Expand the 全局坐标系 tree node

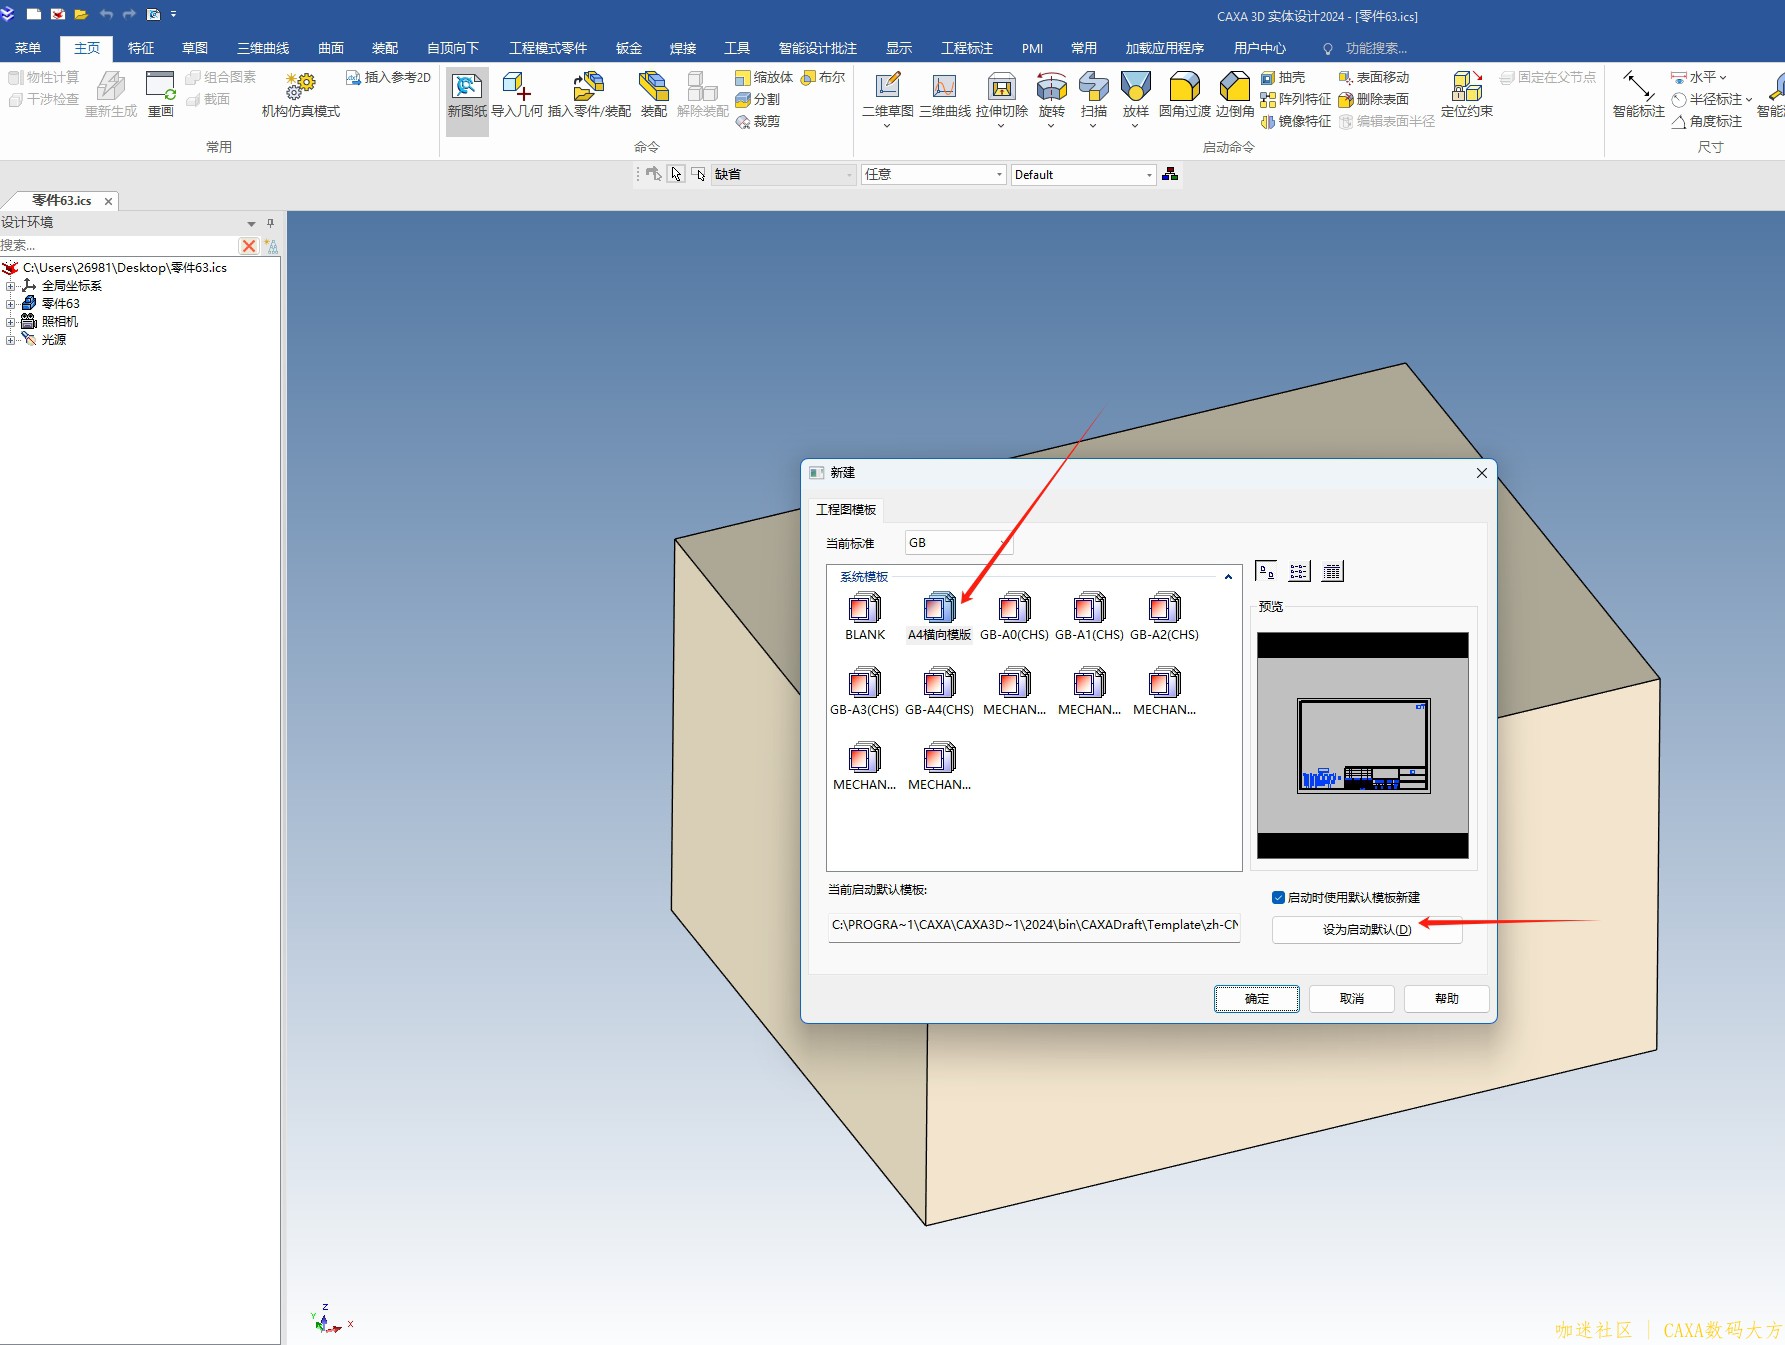tap(11, 286)
